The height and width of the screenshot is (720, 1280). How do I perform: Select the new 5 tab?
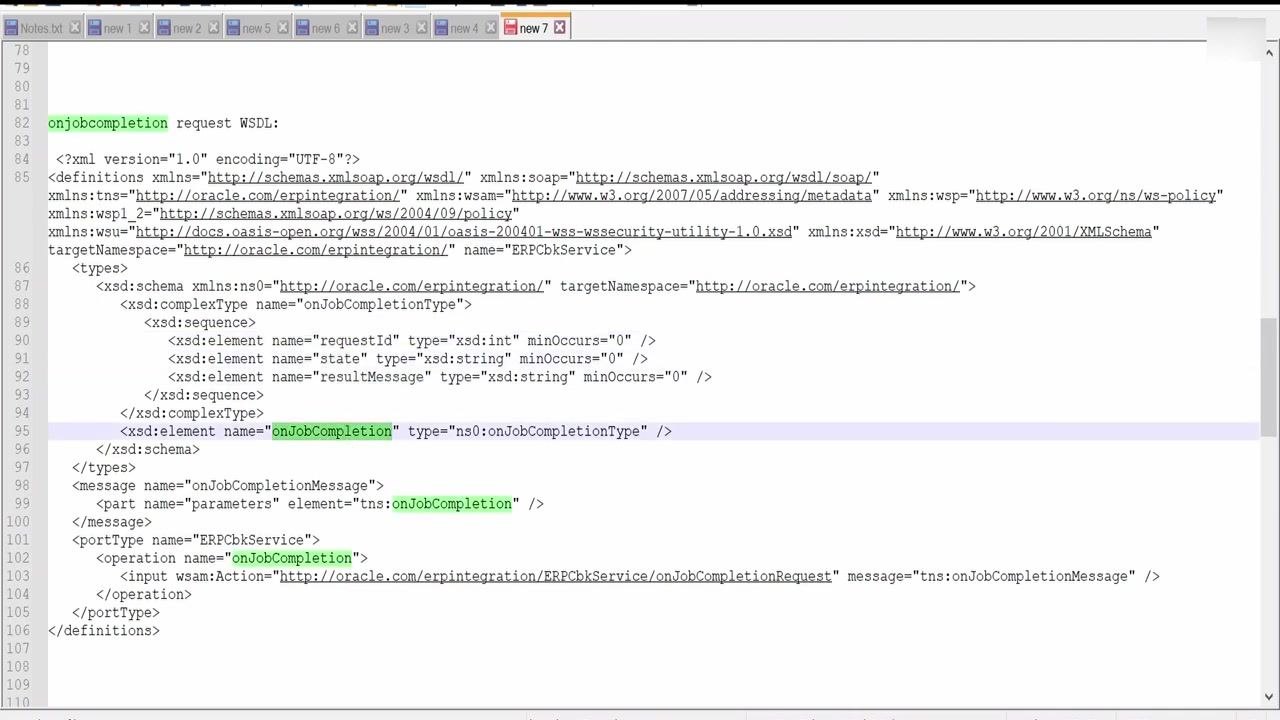256,28
